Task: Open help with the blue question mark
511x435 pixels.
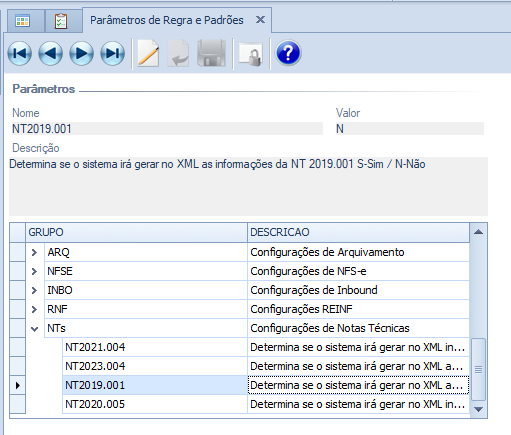Action: pos(288,53)
